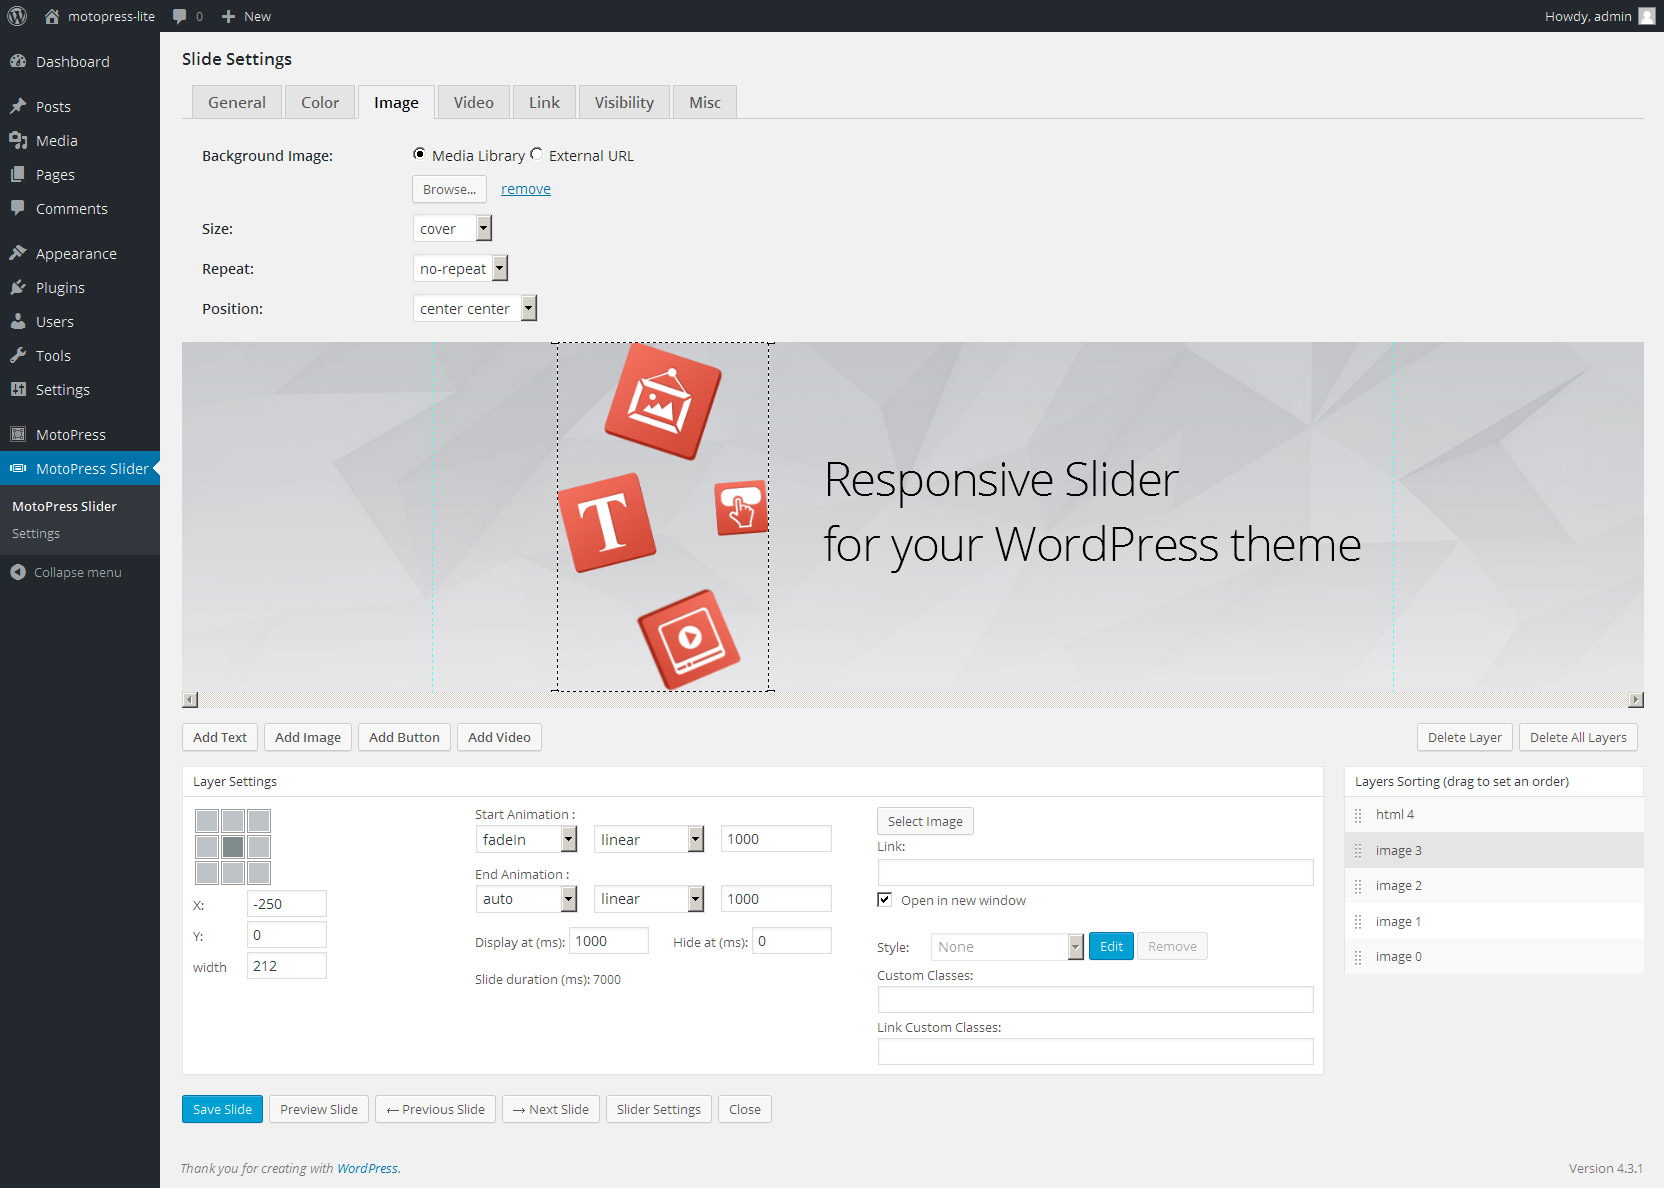
Task: Open Settings in the main sidebar
Action: 80,390
